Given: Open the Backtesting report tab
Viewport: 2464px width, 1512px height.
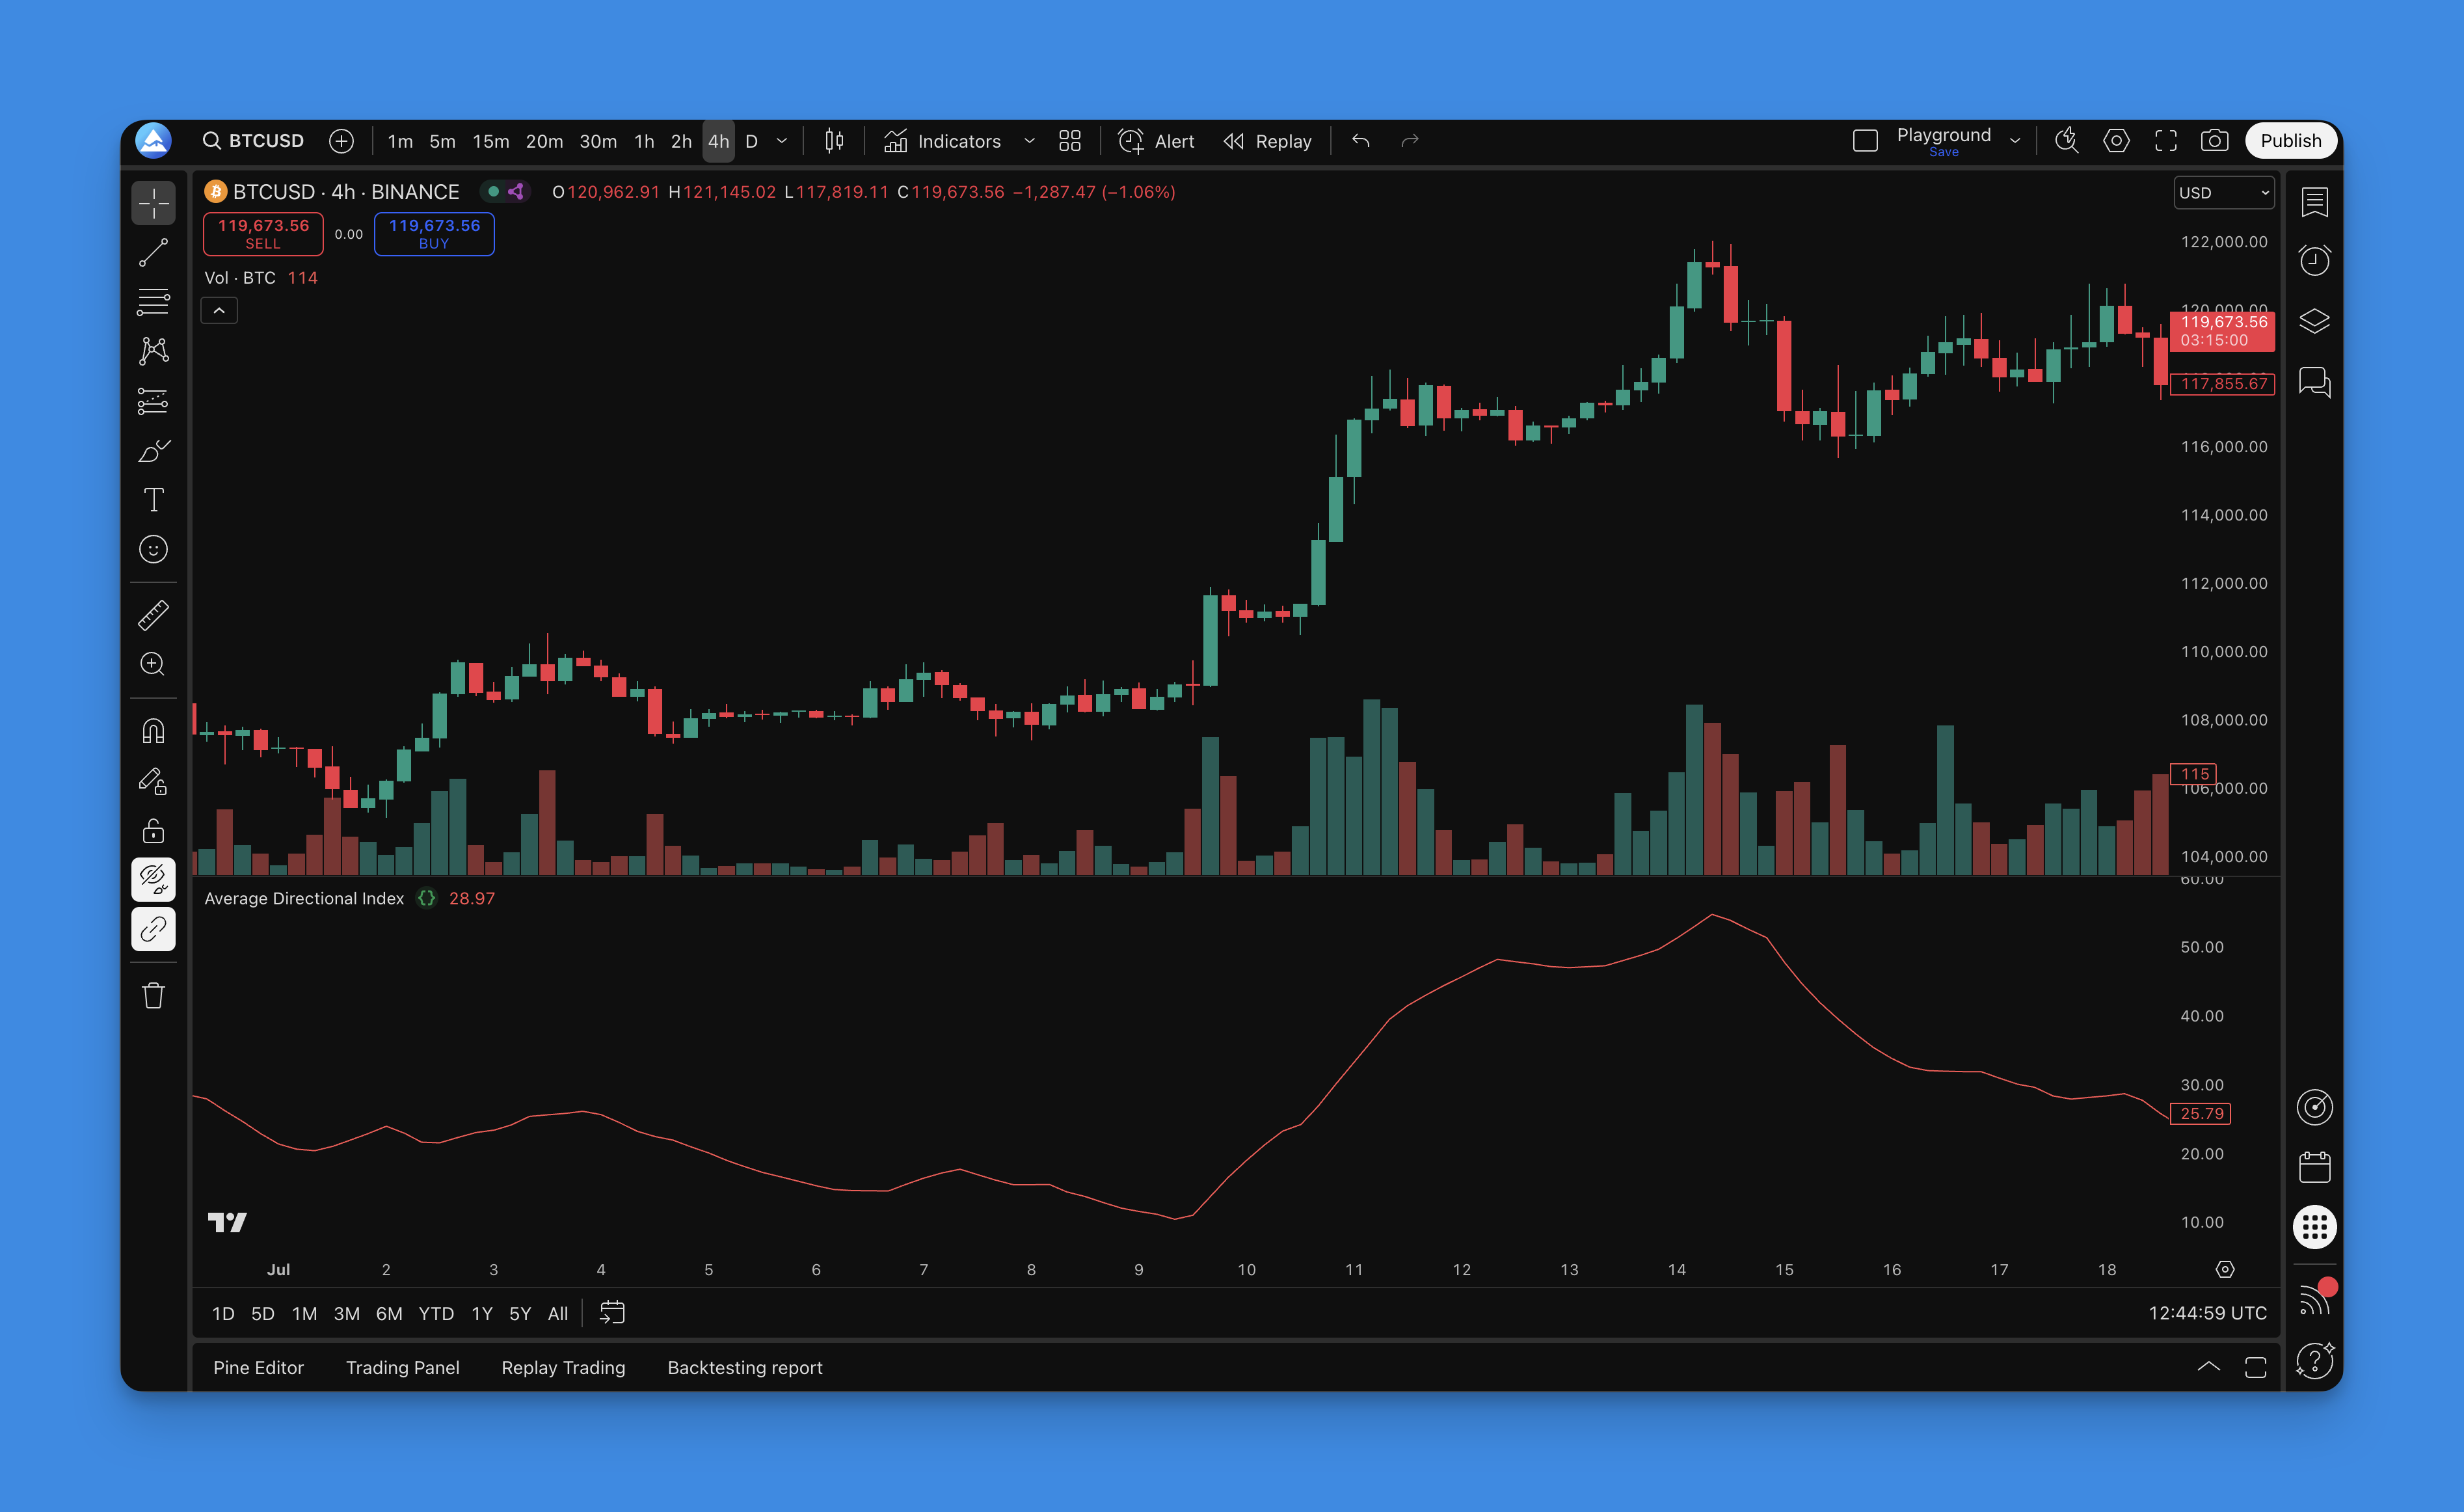Looking at the screenshot, I should point(745,1368).
